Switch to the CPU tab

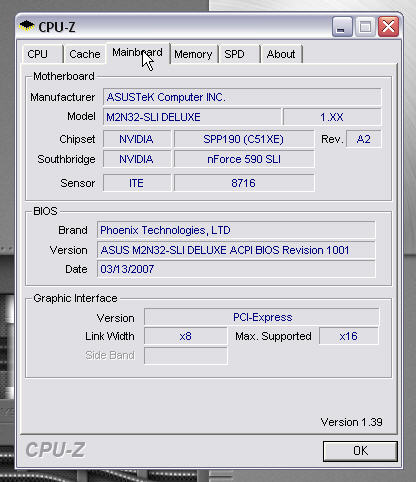point(43,54)
